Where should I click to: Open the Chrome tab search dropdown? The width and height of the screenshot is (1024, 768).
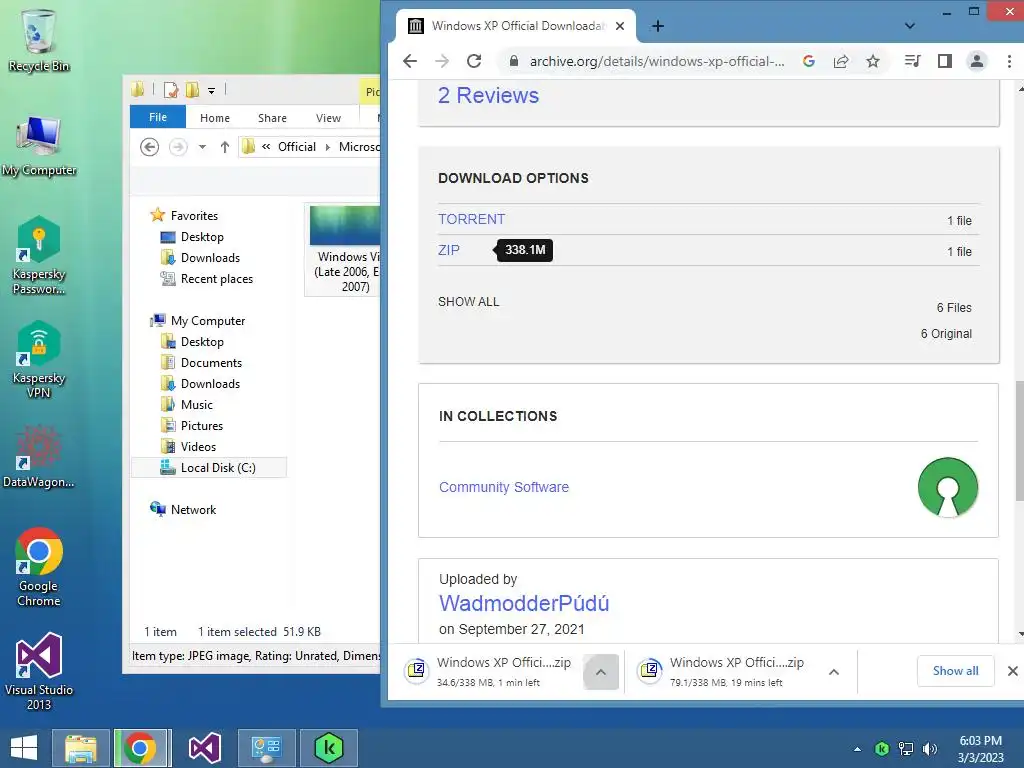coord(910,26)
